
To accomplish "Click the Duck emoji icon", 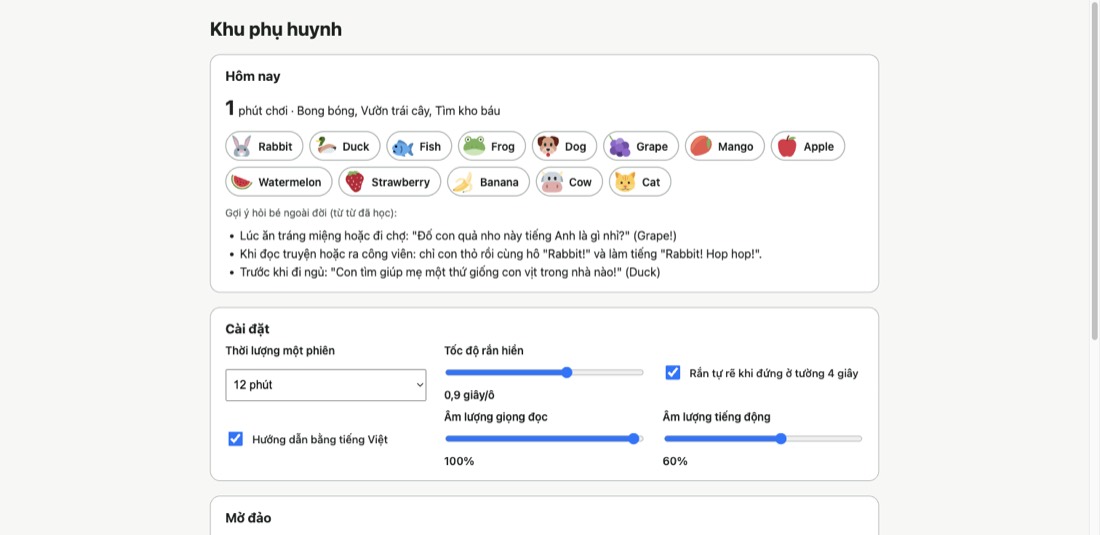I will pos(326,147).
